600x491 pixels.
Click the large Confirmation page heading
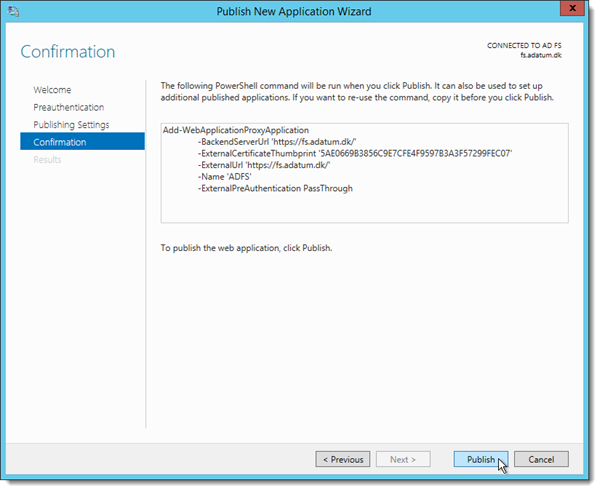click(x=68, y=52)
